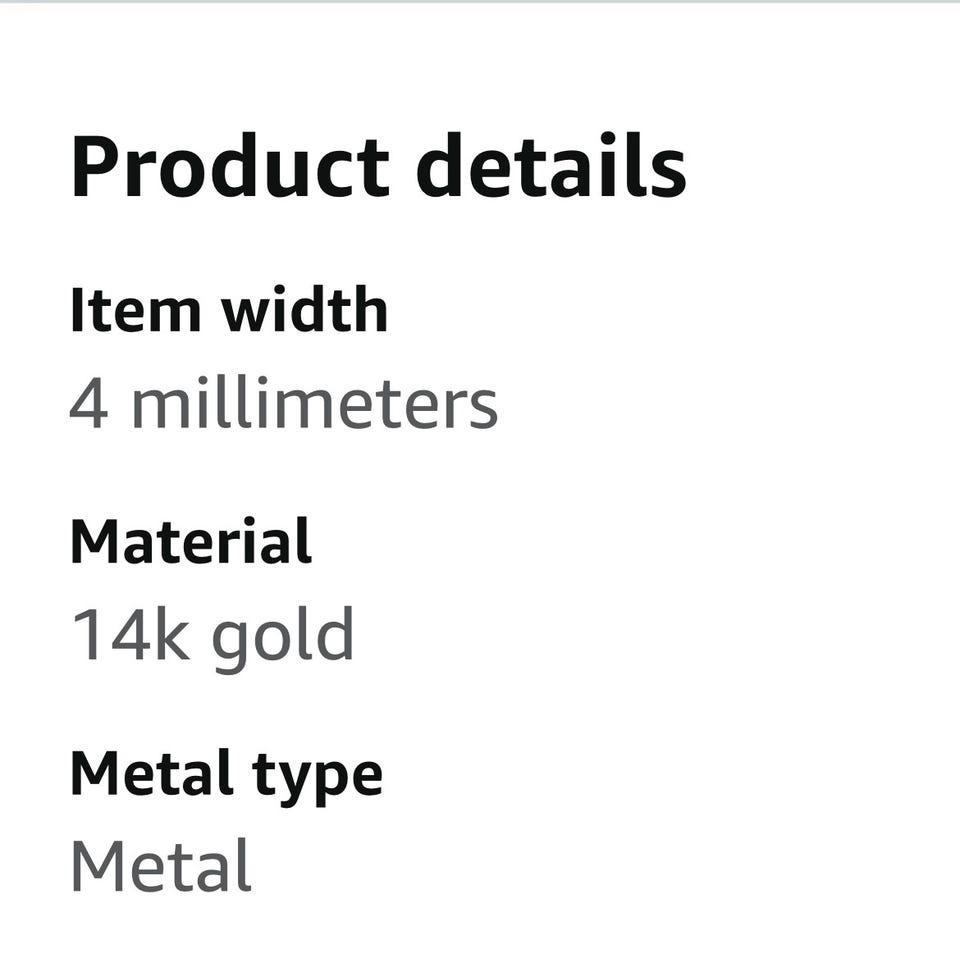
Task: Click the thin gray divider at top
Action: point(480,2)
